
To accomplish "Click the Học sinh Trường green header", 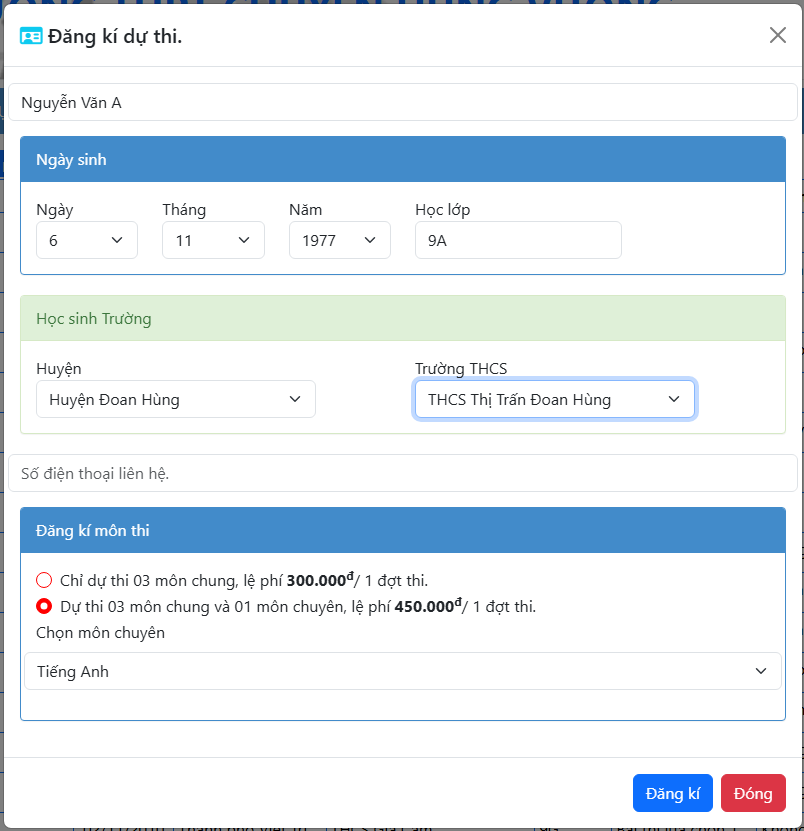I will coord(402,319).
